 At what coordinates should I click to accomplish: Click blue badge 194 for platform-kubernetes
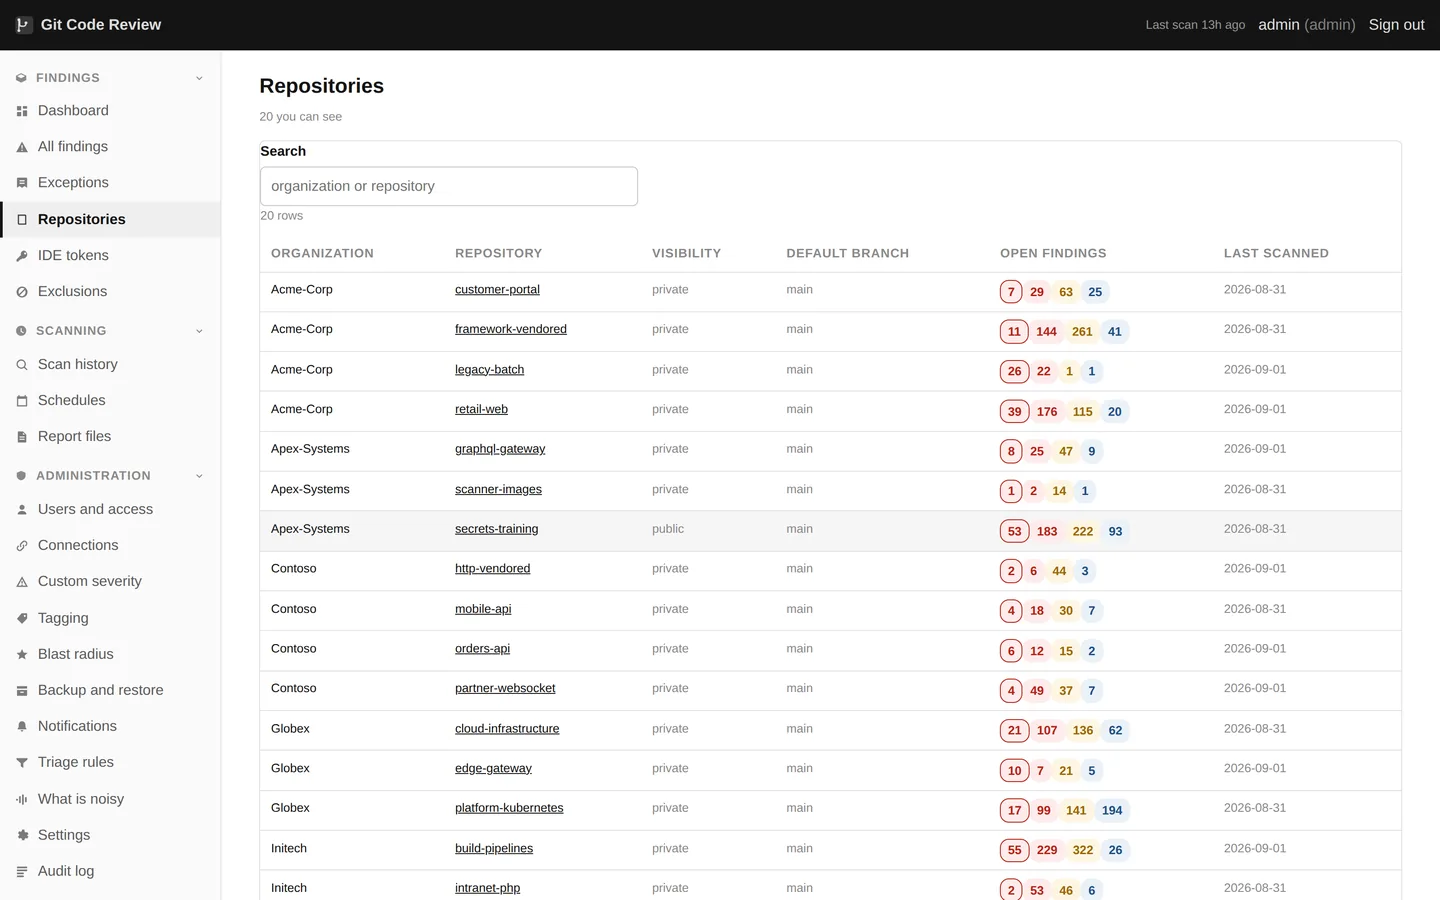[x=1112, y=811]
